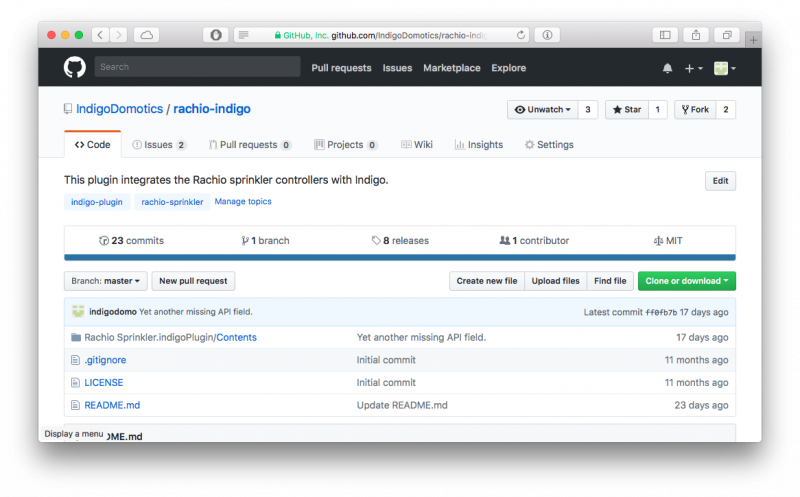The width and height of the screenshot is (800, 497).
Task: Select the Code tab
Action: [x=92, y=145]
